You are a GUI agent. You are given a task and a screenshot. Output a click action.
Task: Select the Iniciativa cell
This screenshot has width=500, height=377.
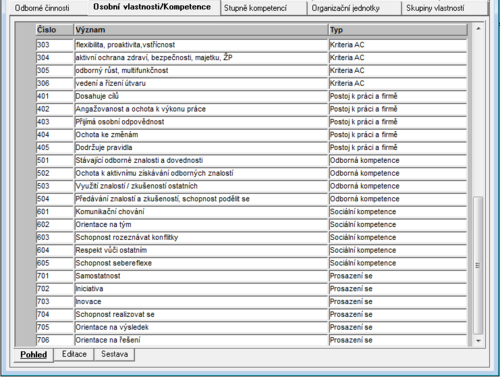pyautogui.click(x=201, y=289)
